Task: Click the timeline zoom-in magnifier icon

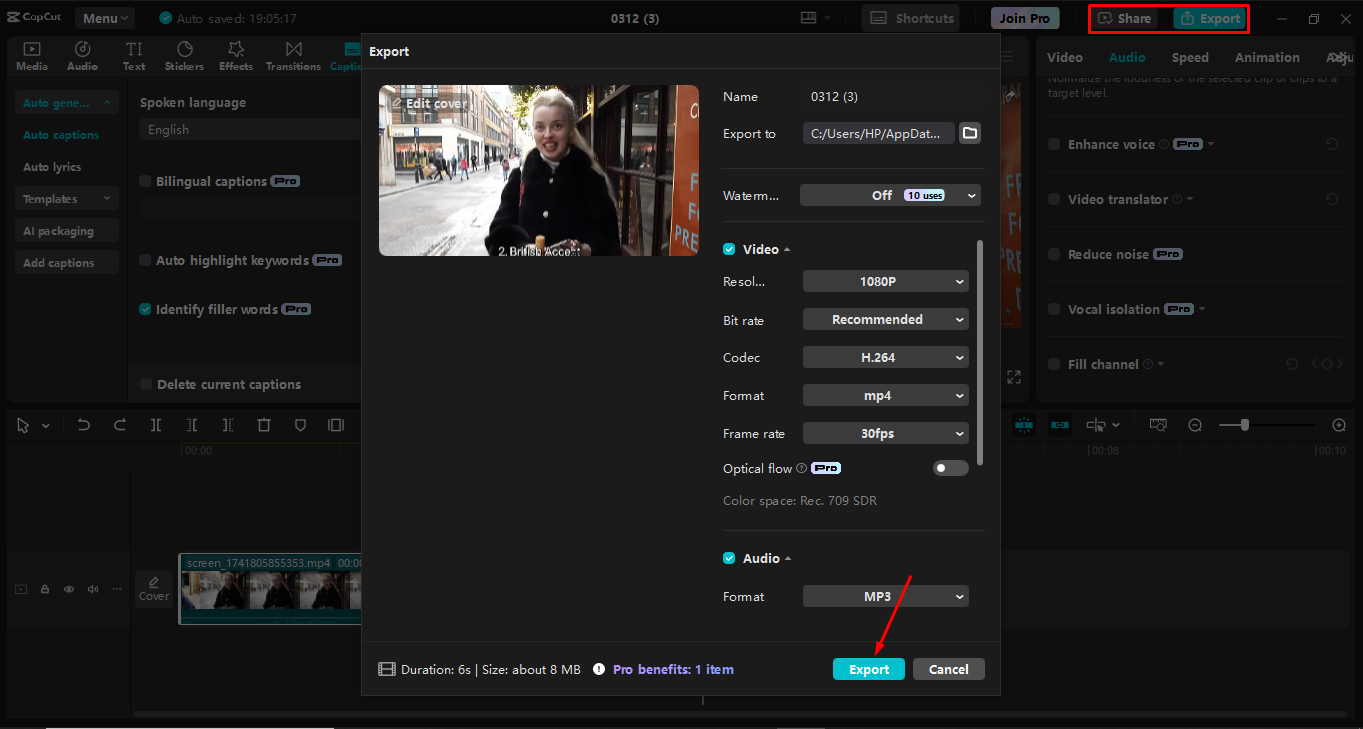Action: [x=1338, y=424]
